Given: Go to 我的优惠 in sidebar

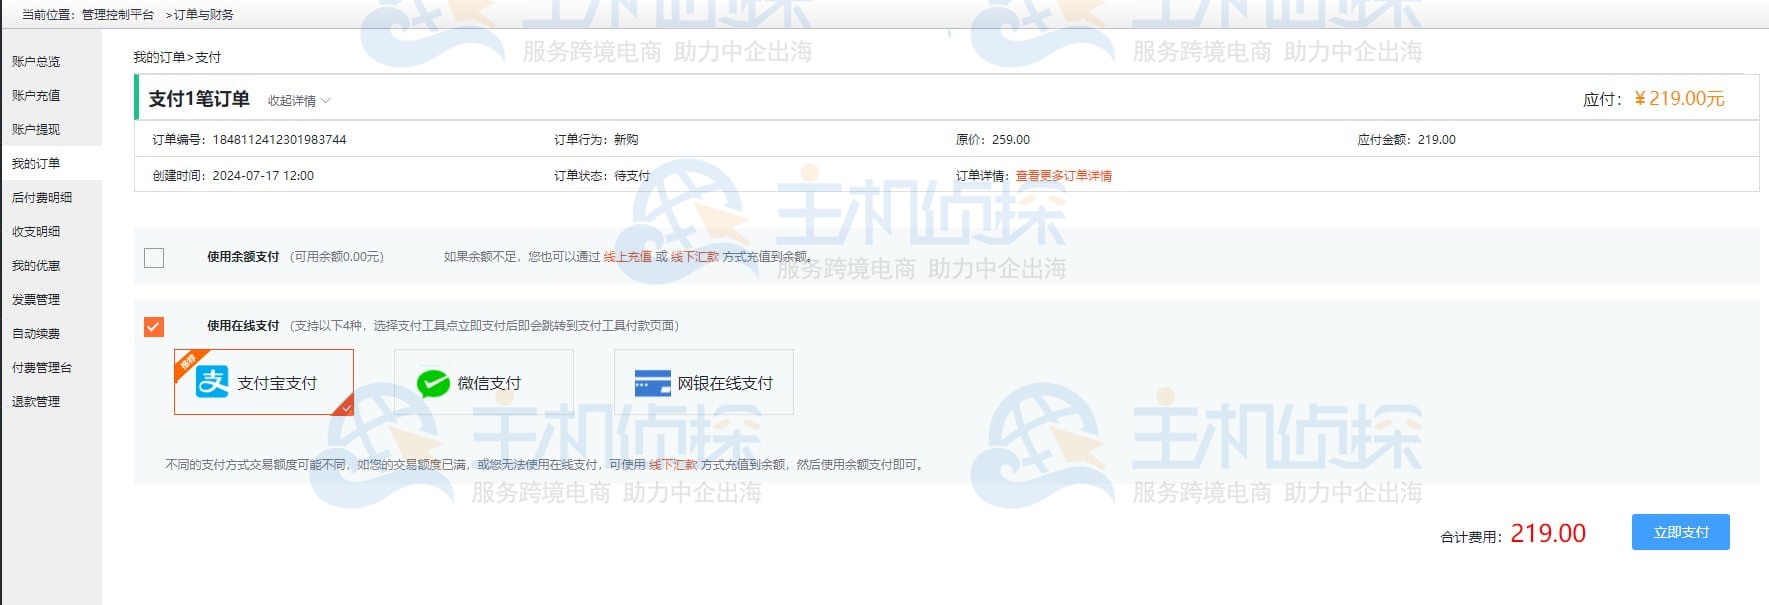Looking at the screenshot, I should tap(36, 265).
